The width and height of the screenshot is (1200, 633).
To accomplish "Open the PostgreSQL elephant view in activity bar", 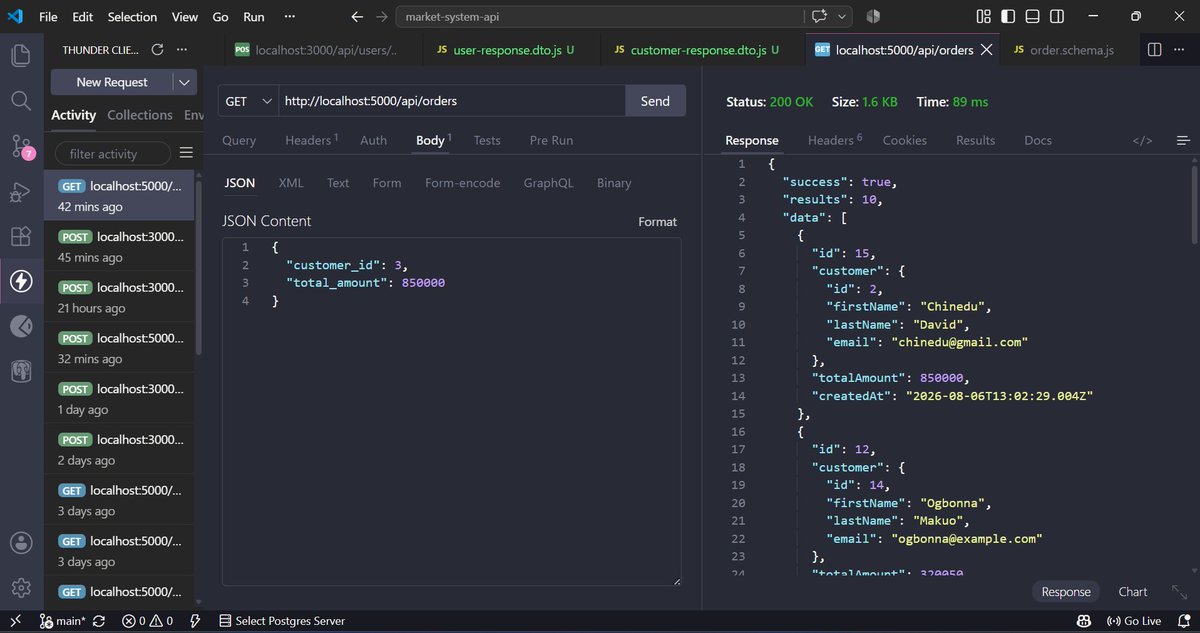I will [21, 371].
